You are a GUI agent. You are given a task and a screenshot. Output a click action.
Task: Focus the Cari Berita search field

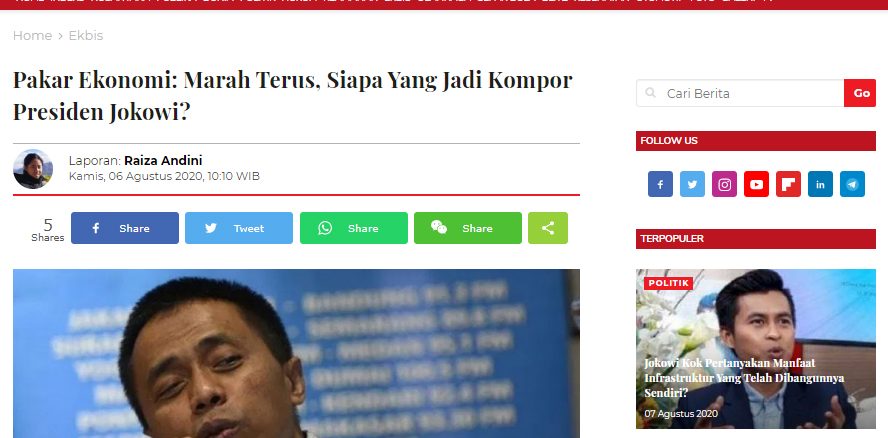[x=740, y=93]
